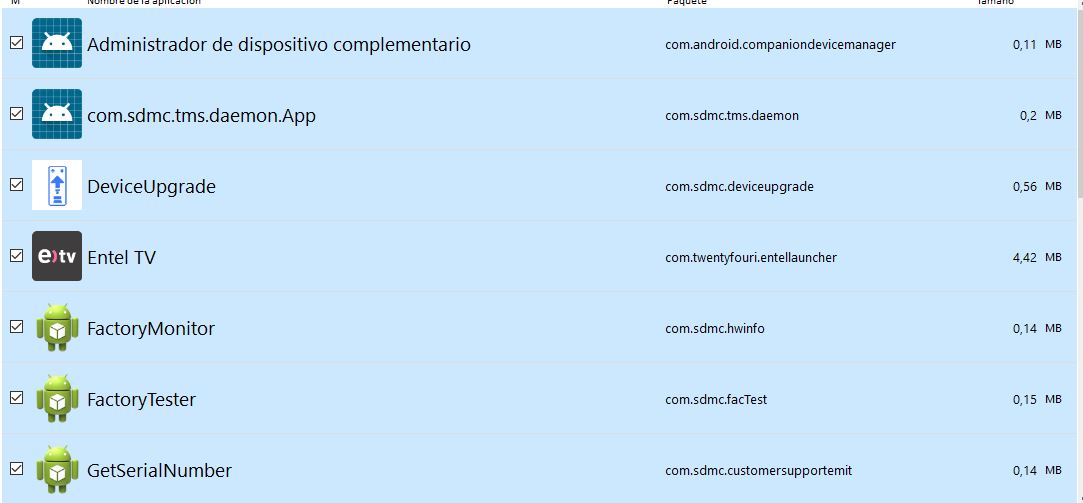Deselect the Entel TV checkbox
This screenshot has width=1083, height=503.
tap(16, 256)
